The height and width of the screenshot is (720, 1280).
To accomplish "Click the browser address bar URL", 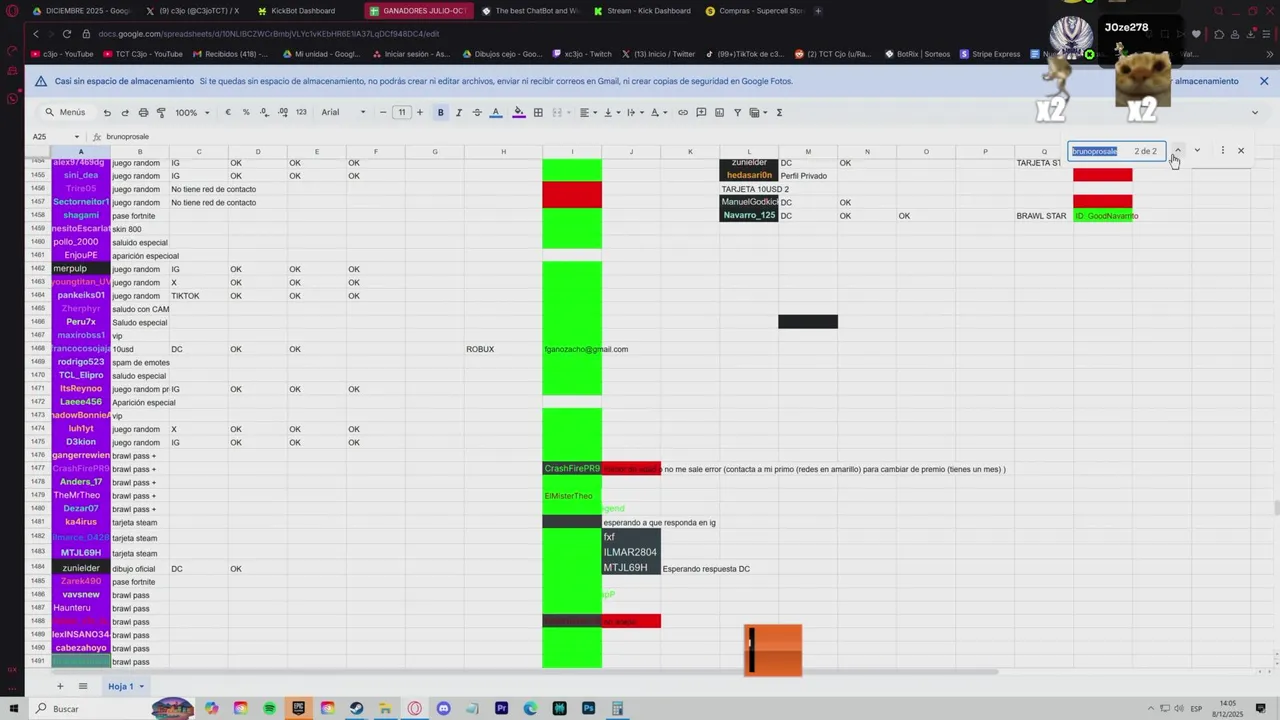I will coord(269,34).
